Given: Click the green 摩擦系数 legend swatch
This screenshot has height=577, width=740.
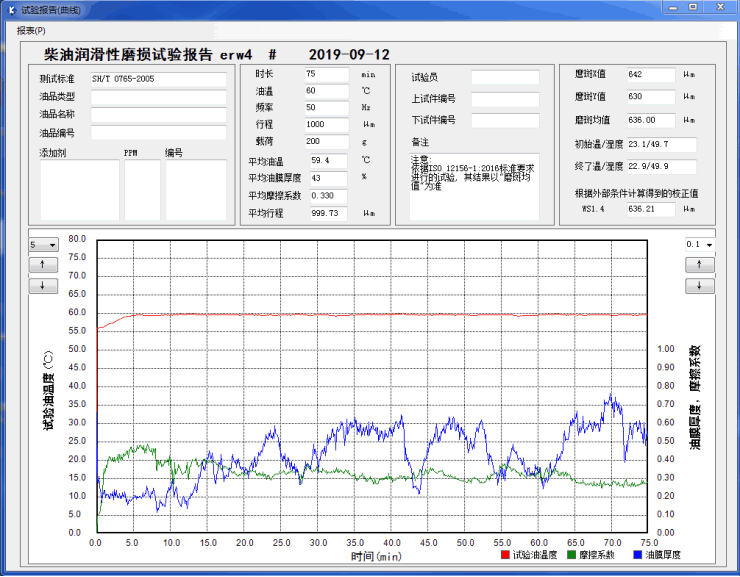Looking at the screenshot, I should 572,554.
